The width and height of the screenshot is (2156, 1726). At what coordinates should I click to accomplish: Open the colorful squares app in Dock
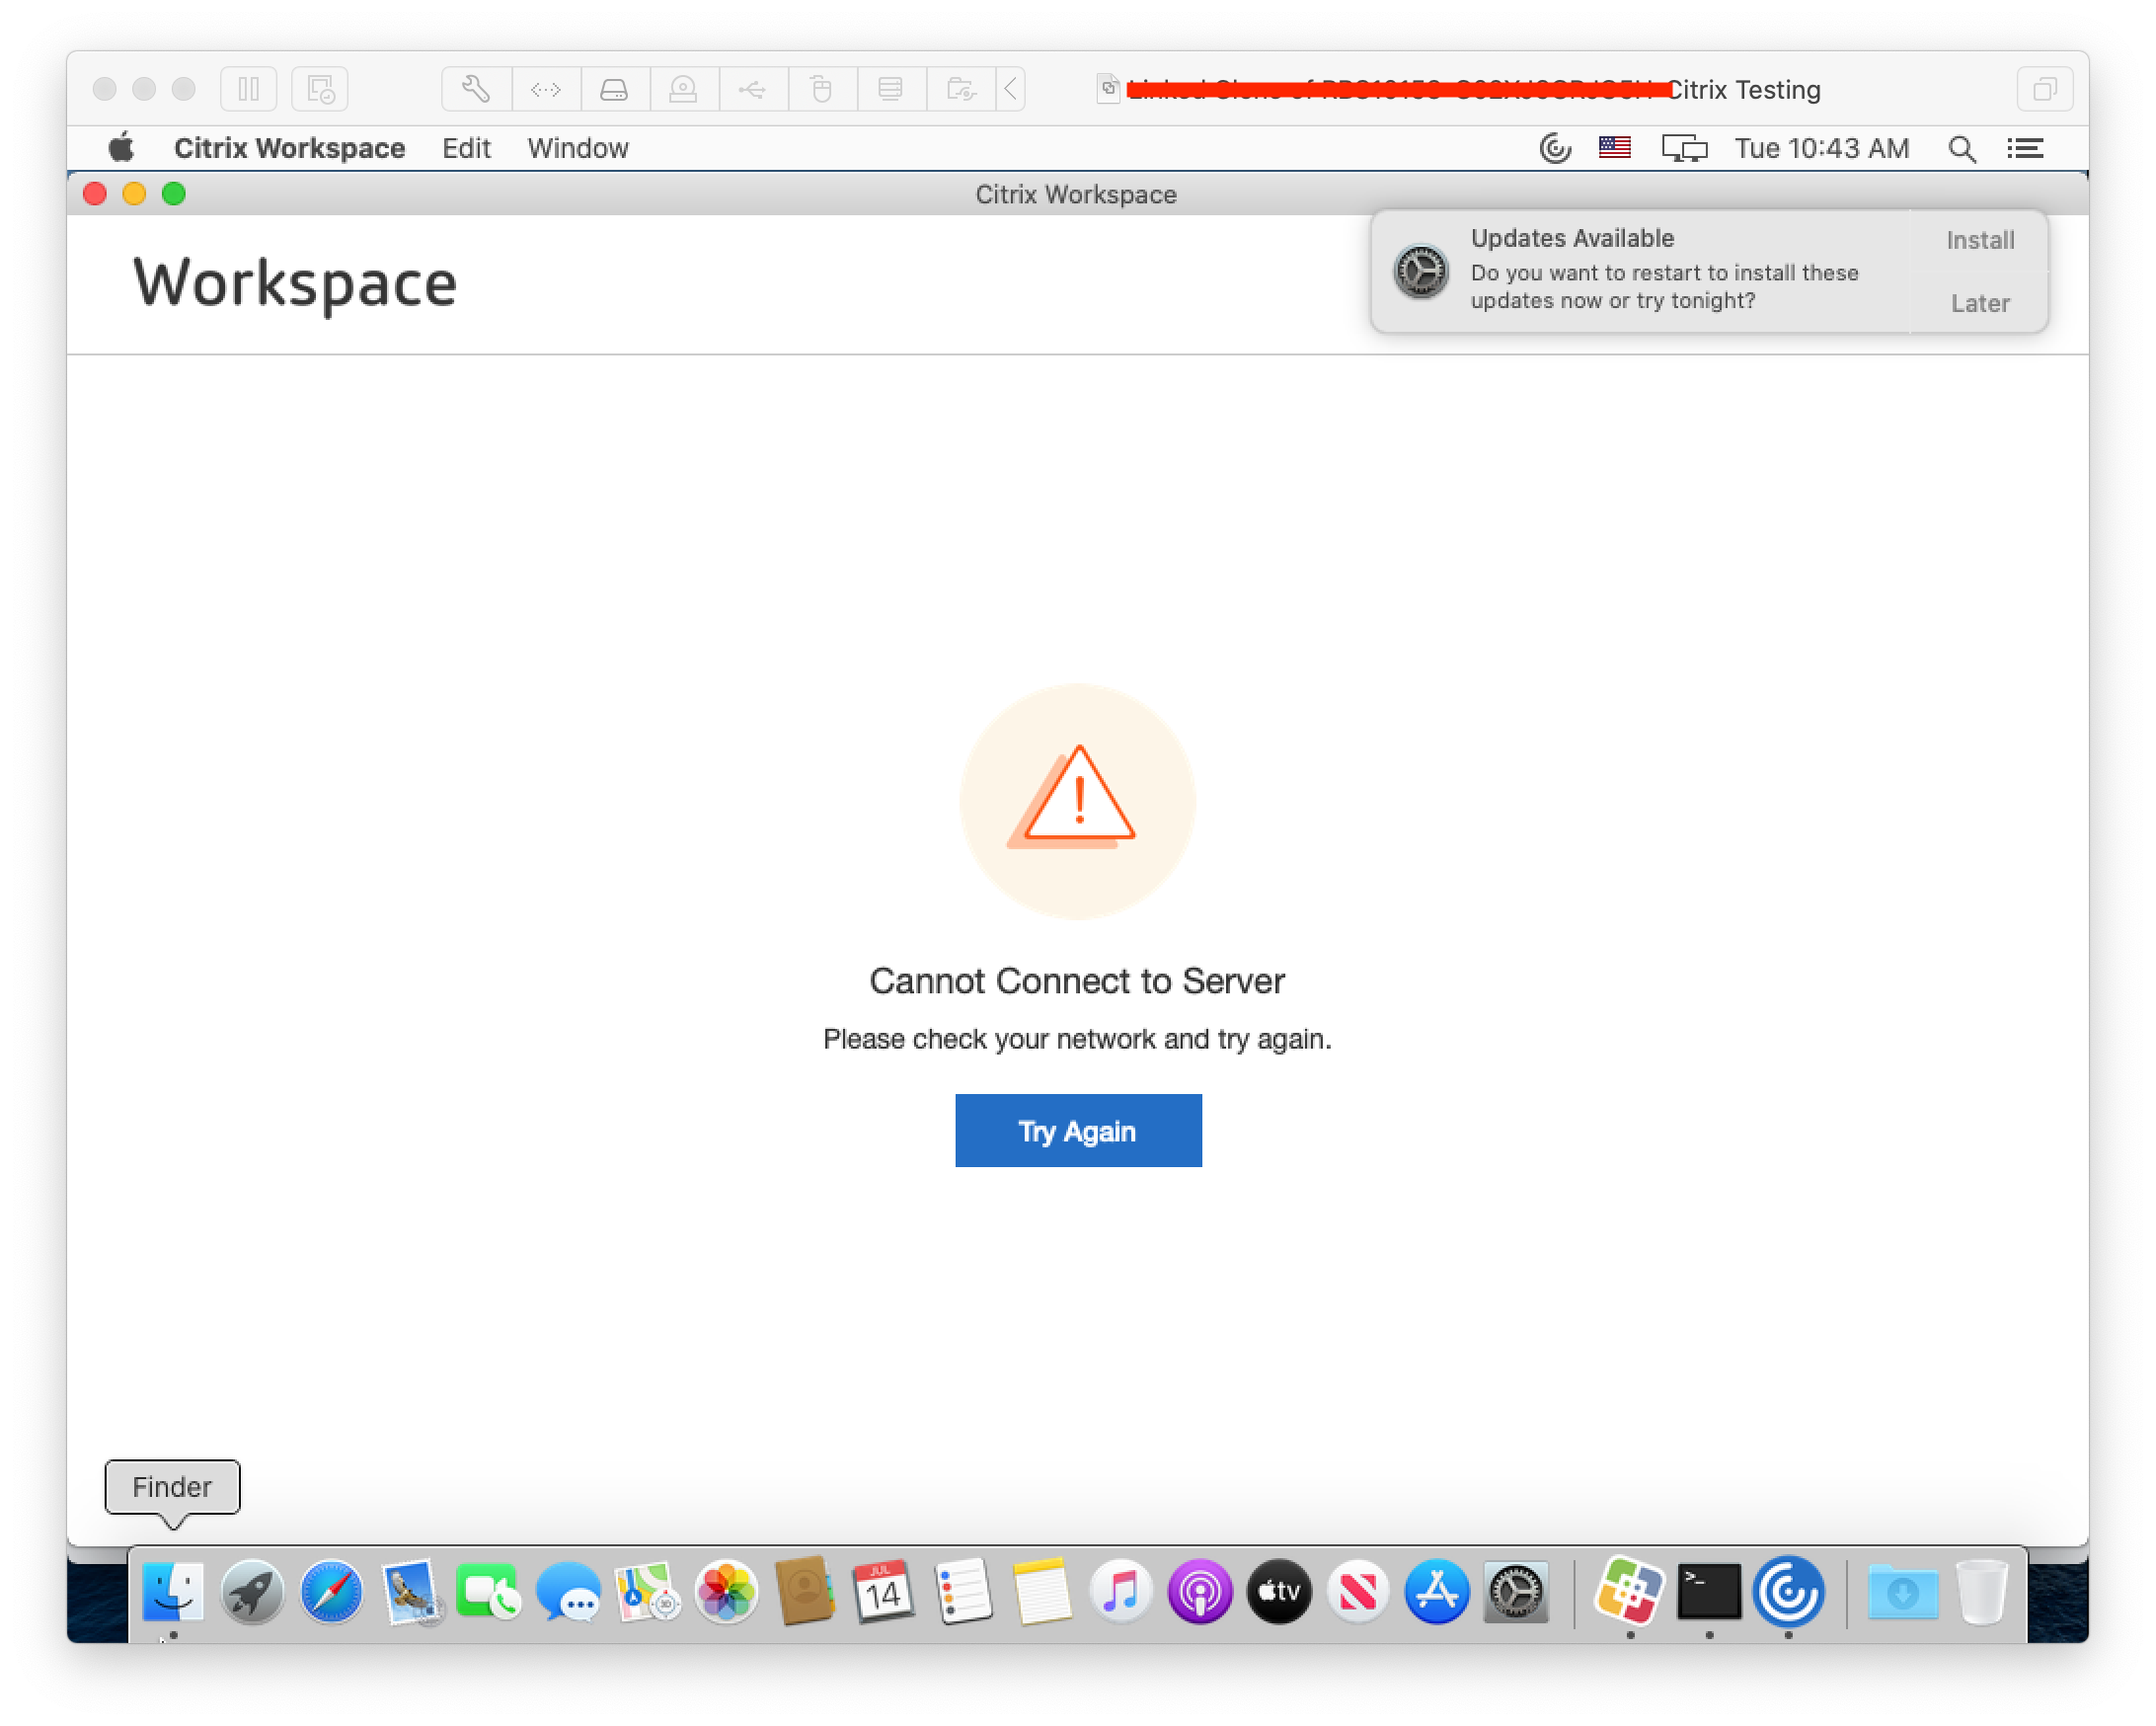1630,1590
